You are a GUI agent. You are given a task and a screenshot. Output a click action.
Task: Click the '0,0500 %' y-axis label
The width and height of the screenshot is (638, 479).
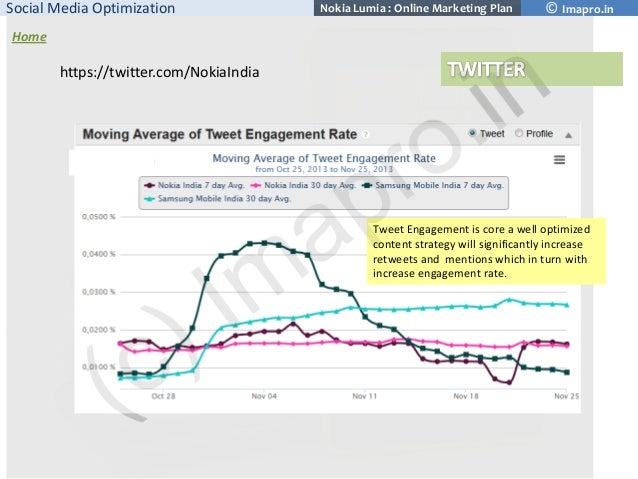[99, 217]
